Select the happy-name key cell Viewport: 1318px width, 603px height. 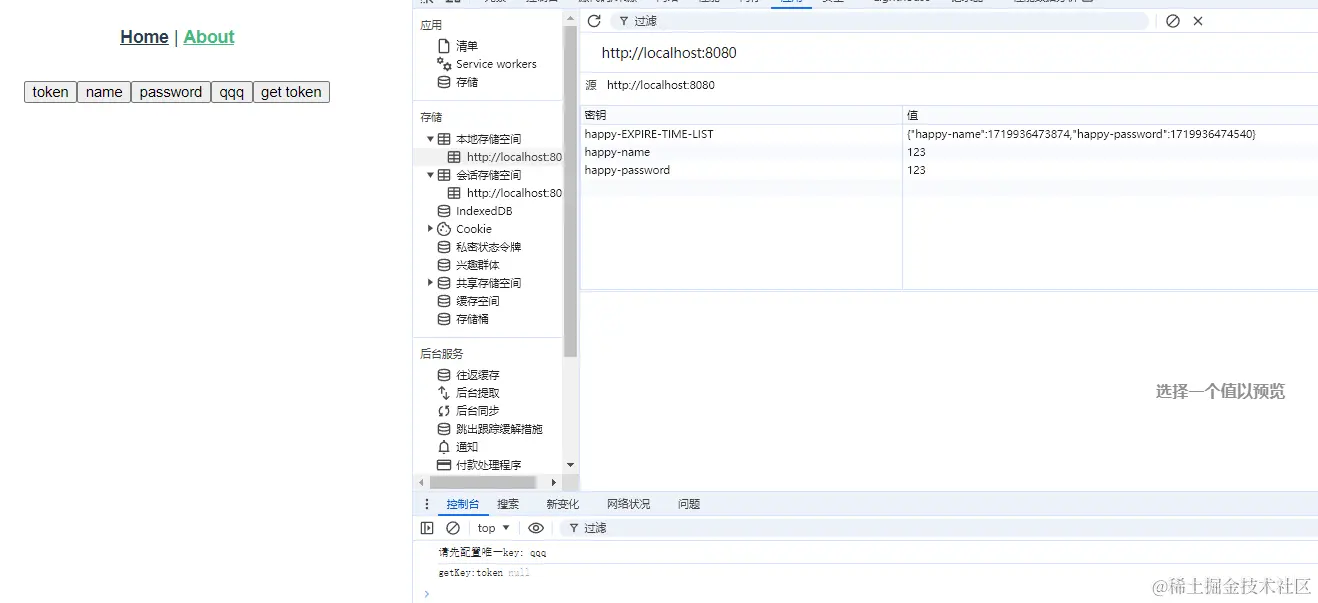pos(741,152)
